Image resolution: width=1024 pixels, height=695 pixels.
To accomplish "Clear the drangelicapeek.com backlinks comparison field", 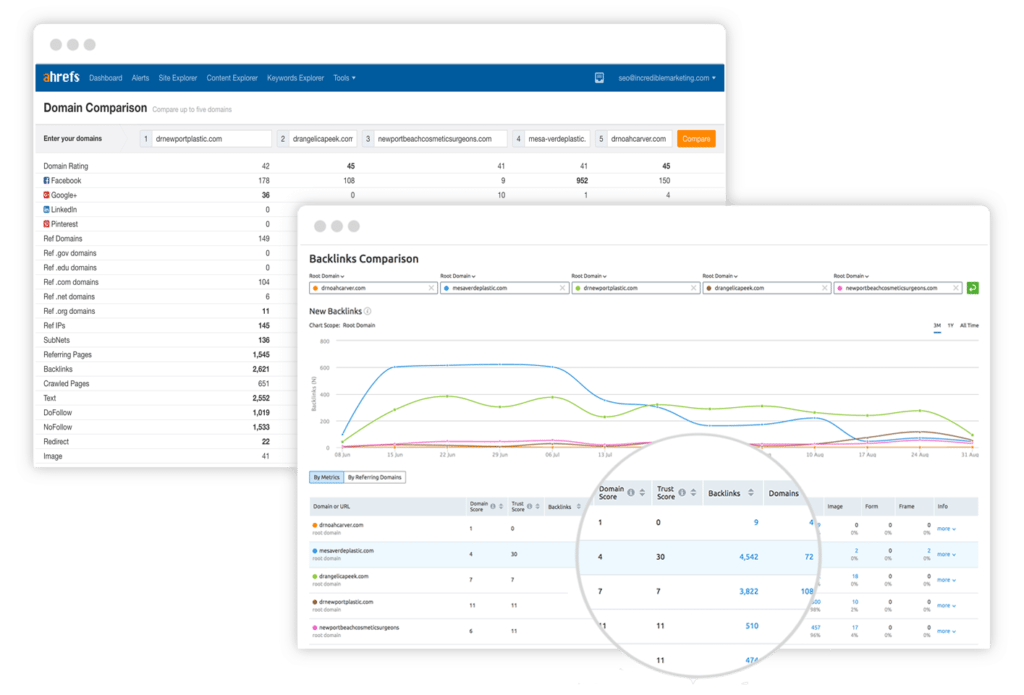I will point(825,288).
